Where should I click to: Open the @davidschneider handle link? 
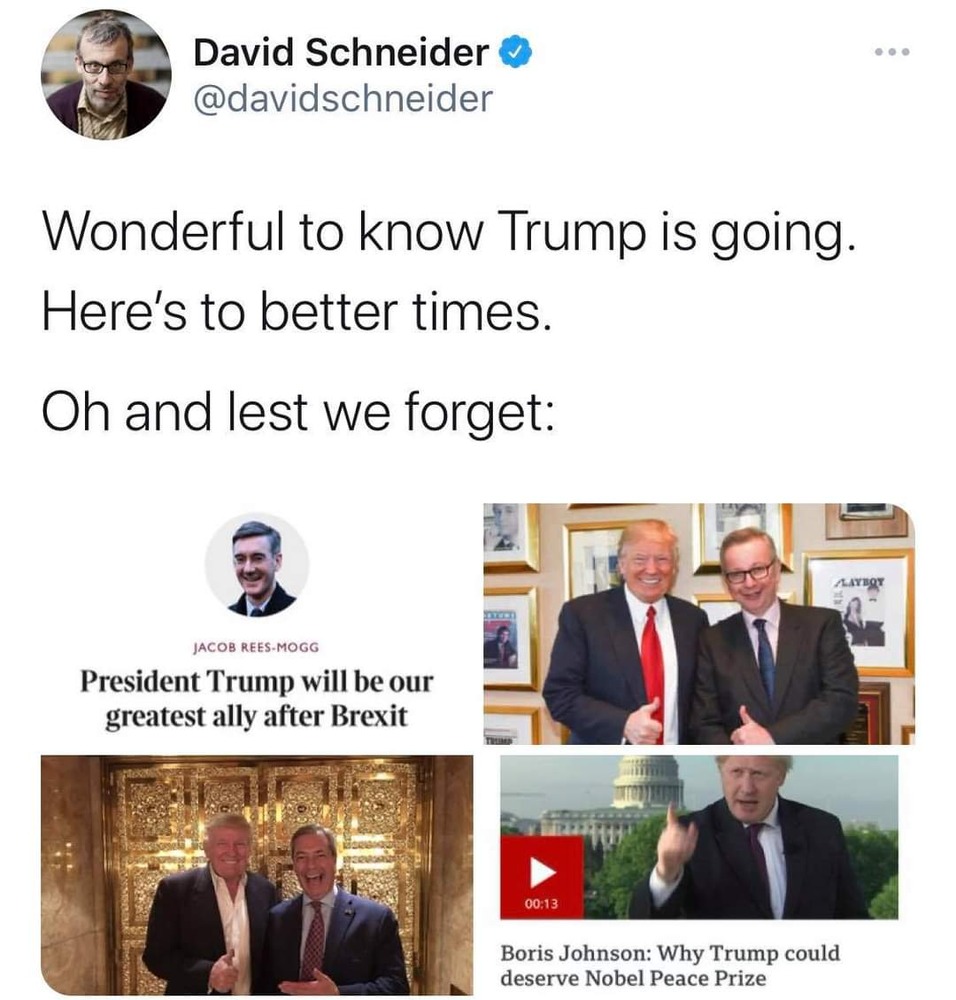[343, 99]
